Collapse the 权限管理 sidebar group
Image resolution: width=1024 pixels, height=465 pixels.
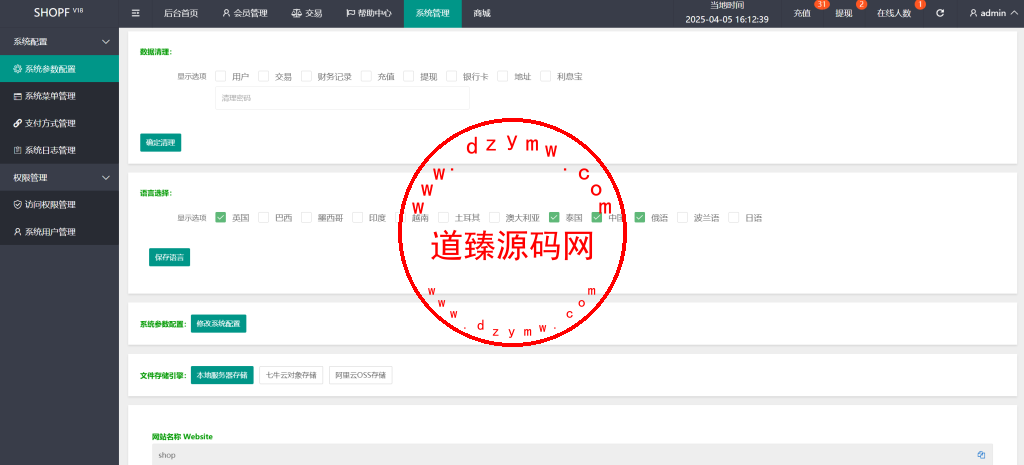[x=59, y=178]
